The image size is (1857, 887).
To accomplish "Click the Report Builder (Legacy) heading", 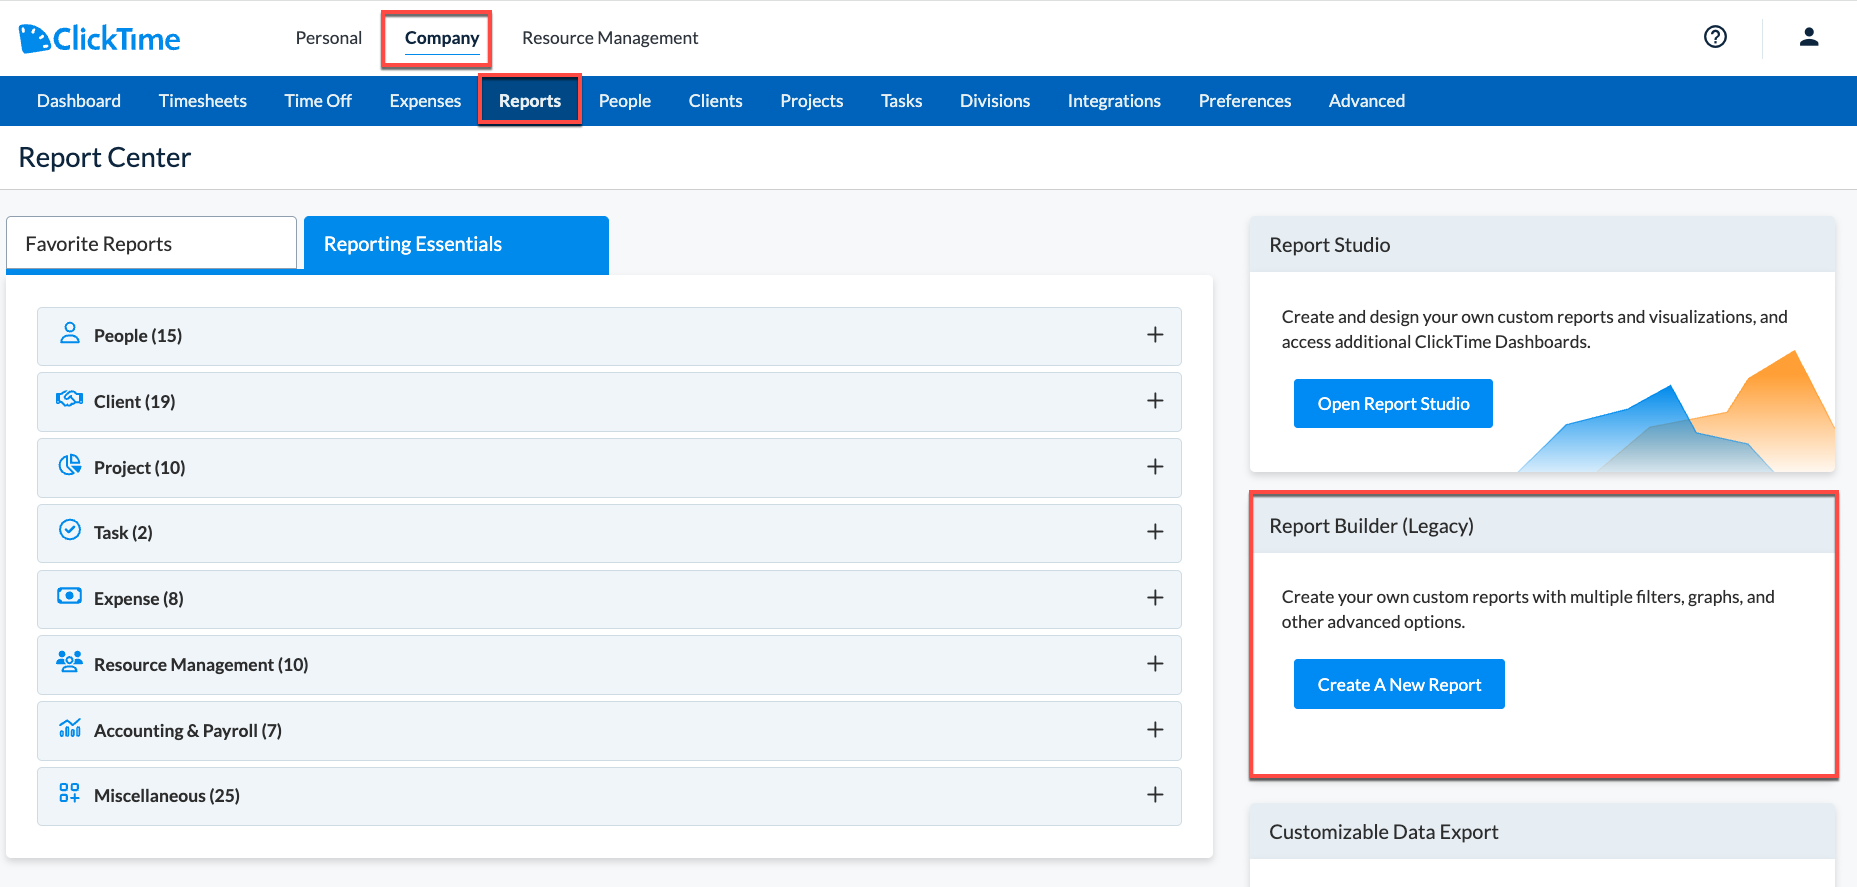I will click(x=1371, y=526).
